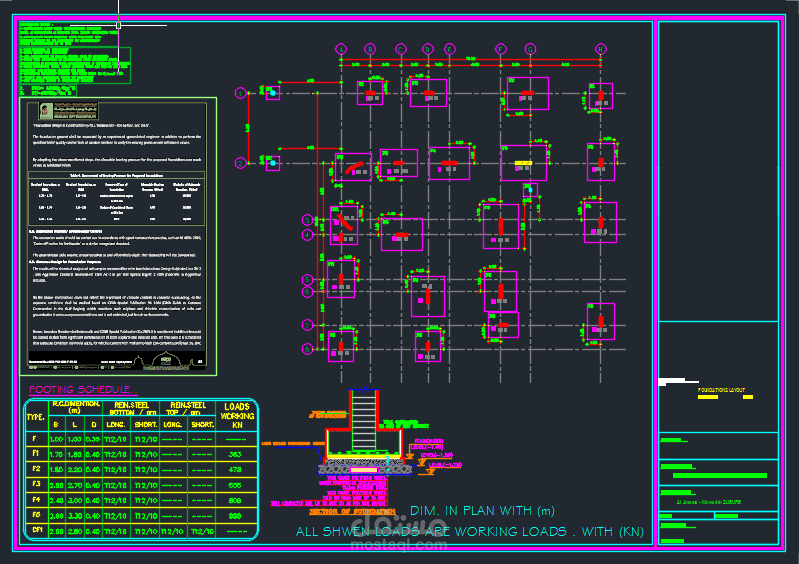The image size is (799, 564).
Task: Click SECTION OF FOUNDATION label
Action: click(x=352, y=511)
